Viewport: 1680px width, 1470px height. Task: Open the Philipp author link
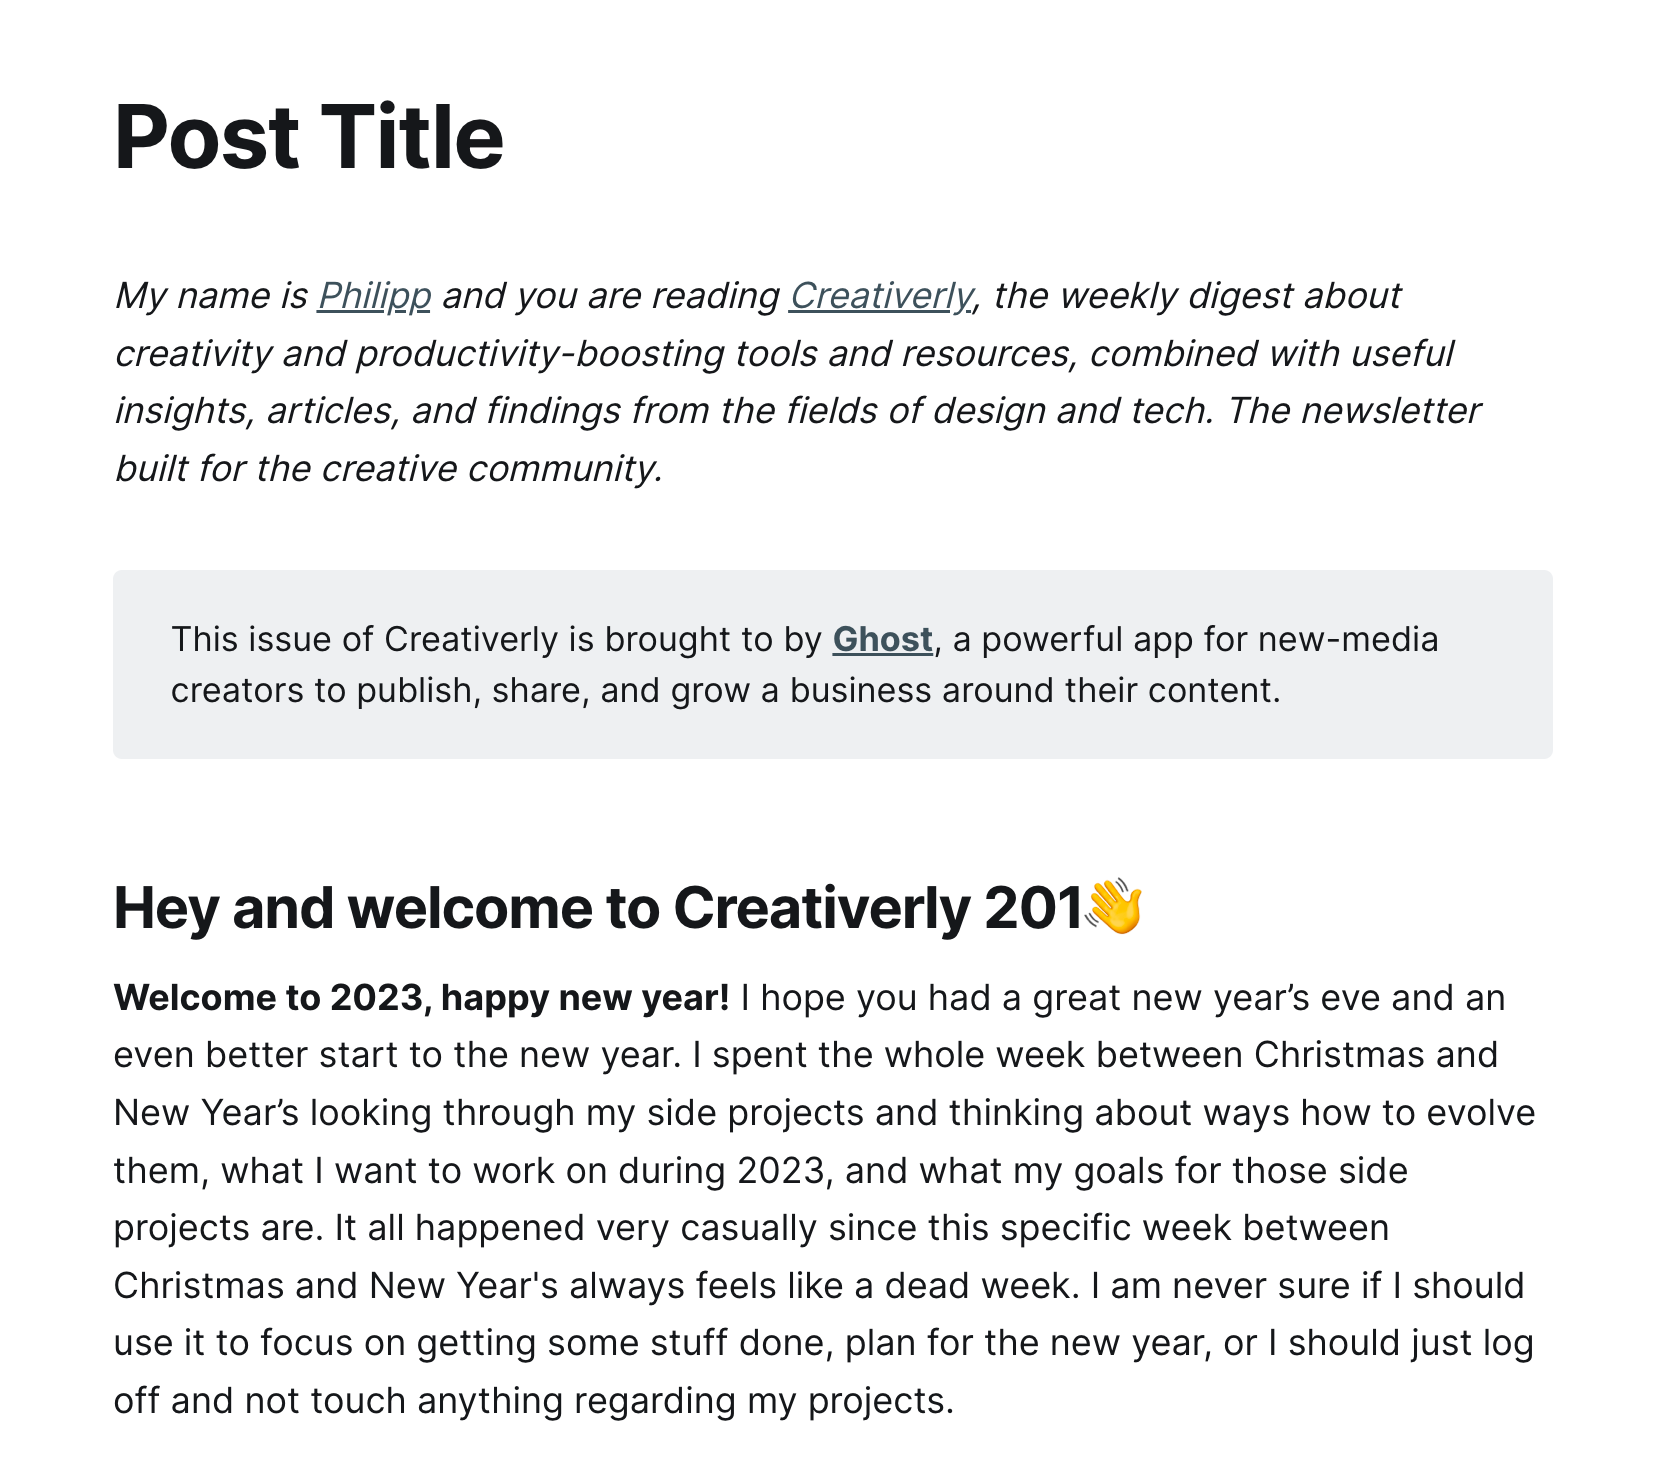pos(374,296)
